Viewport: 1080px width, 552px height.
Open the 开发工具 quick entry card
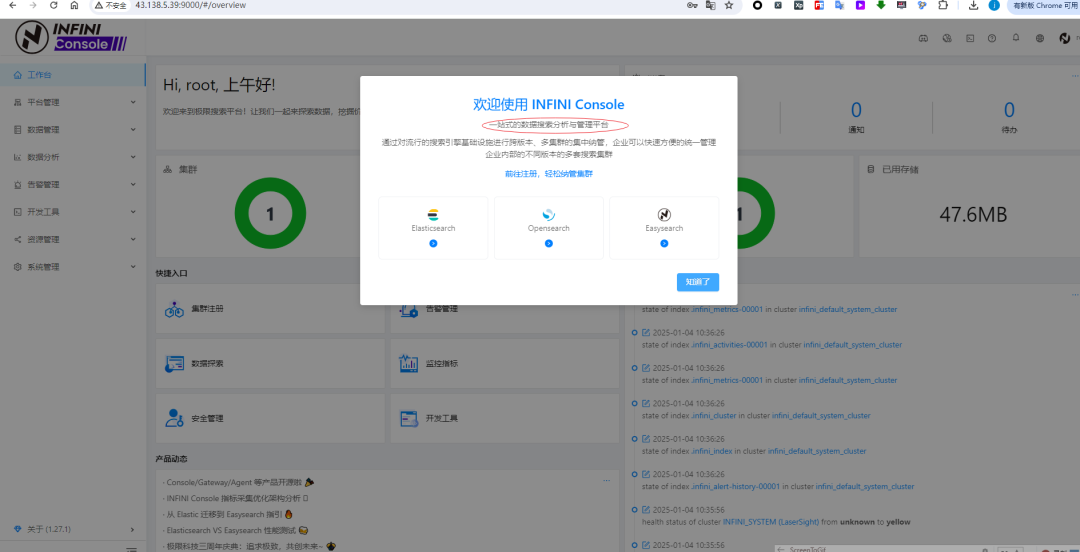coord(504,418)
